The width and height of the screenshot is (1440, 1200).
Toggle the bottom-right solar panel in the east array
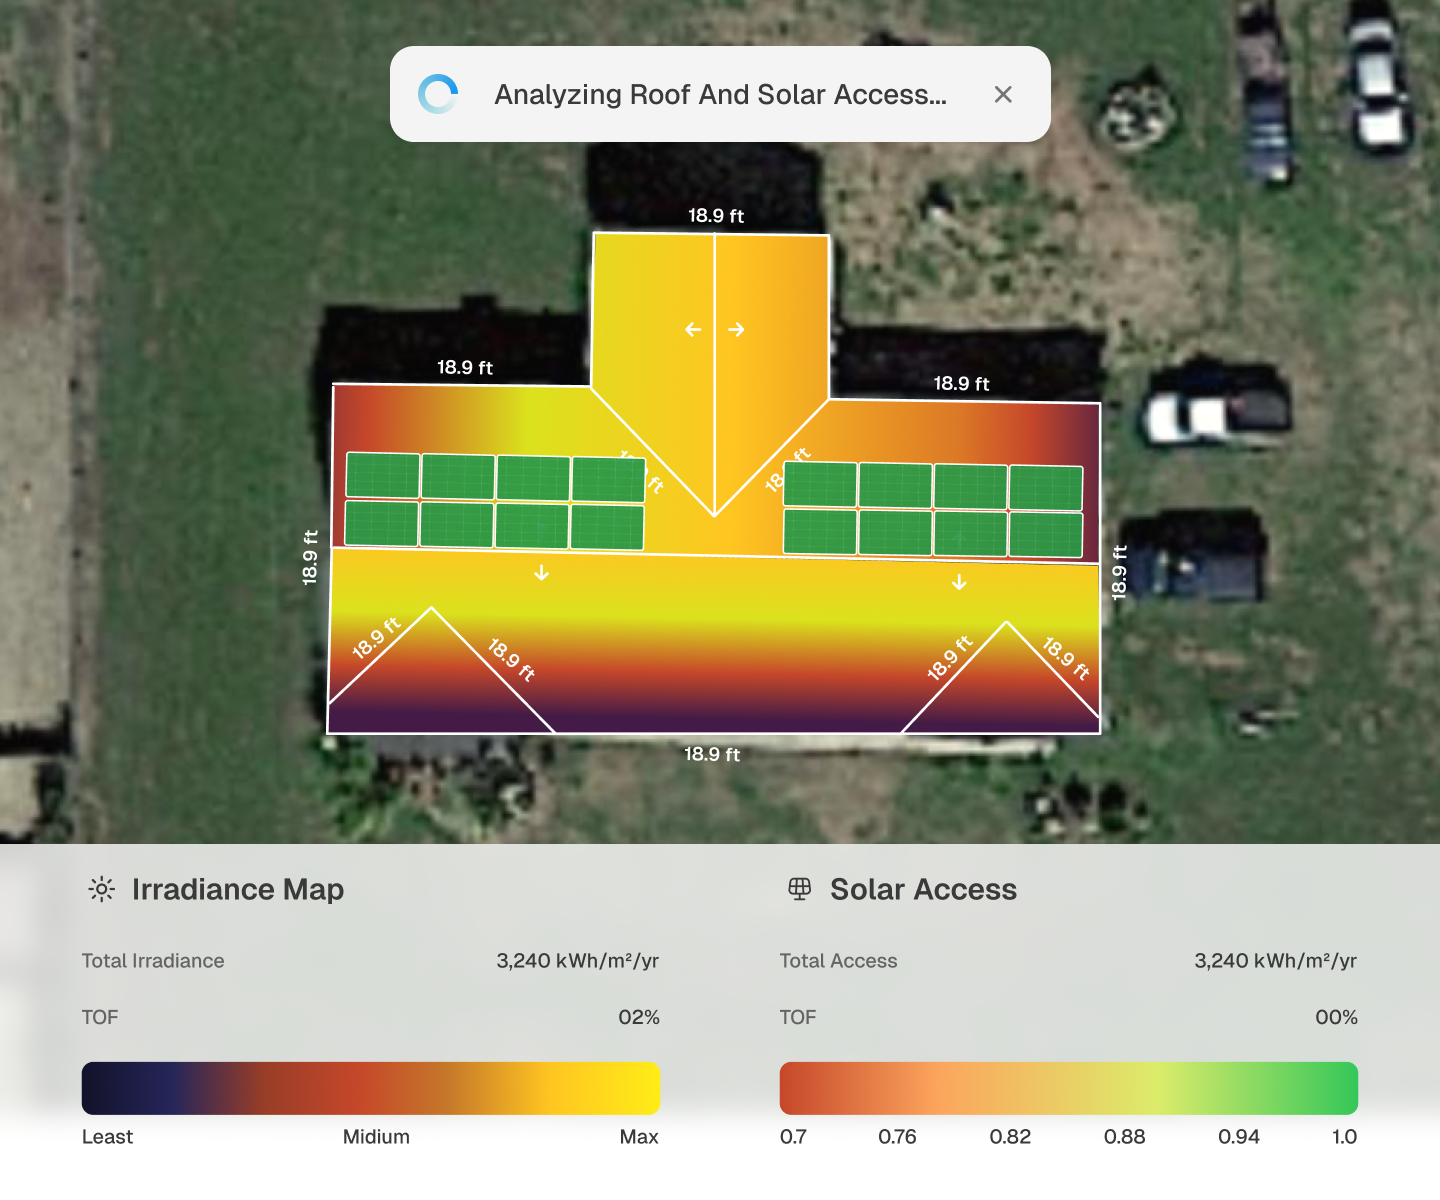[x=1046, y=532]
